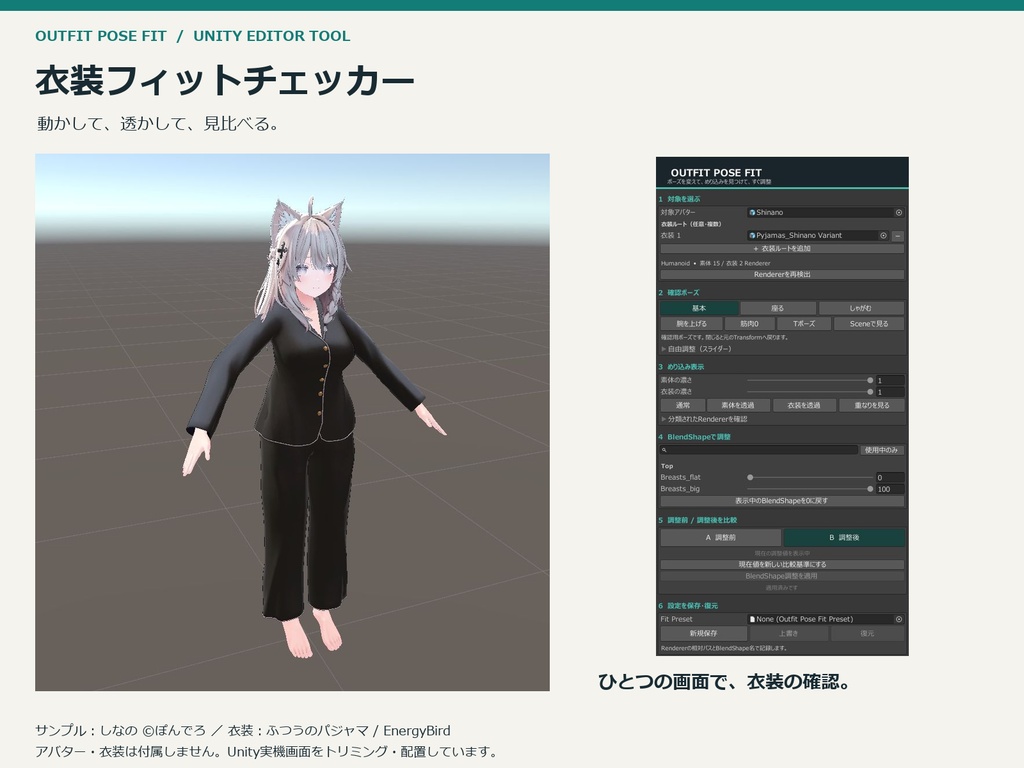Remove 衣装 1 with the minus button
The image size is (1024, 768).
coord(898,236)
